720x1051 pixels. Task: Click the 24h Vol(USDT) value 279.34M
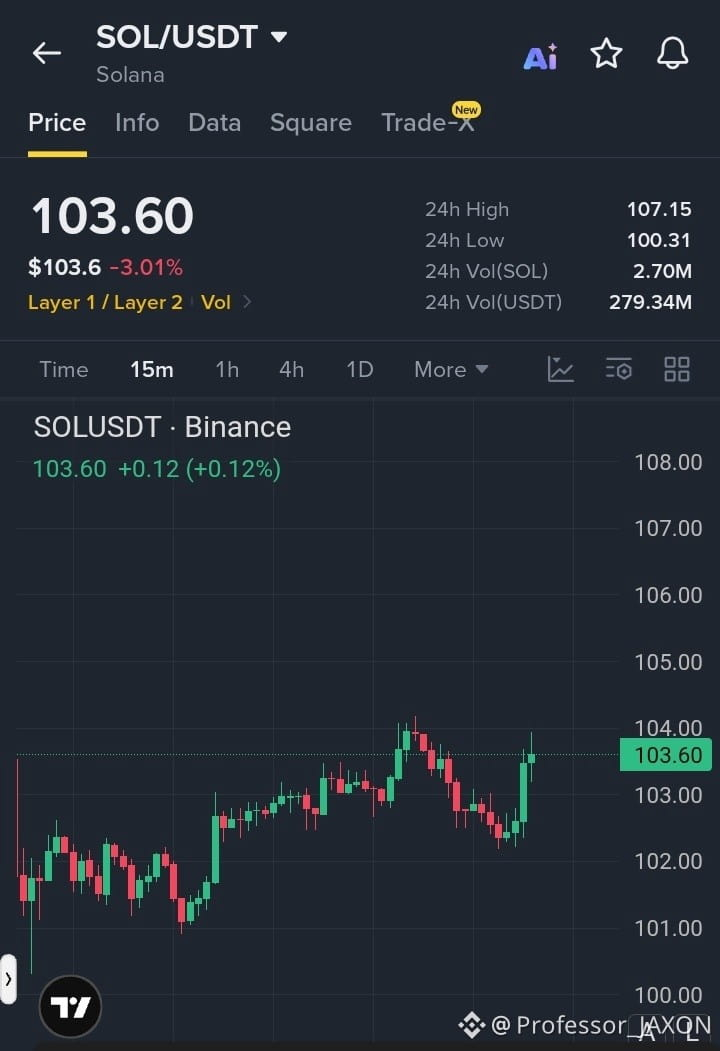pyautogui.click(x=650, y=302)
